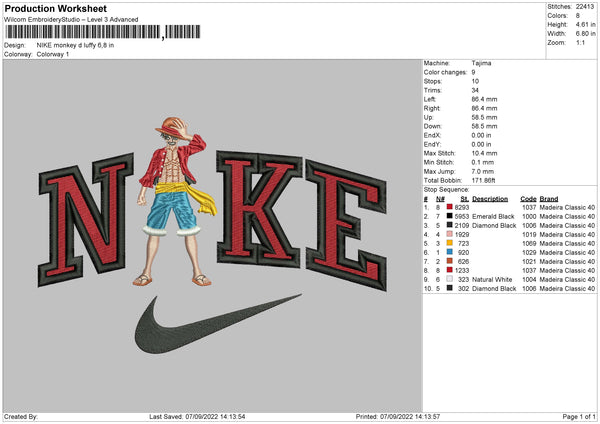Click the Description column header
The height and width of the screenshot is (424, 600).
490,199
